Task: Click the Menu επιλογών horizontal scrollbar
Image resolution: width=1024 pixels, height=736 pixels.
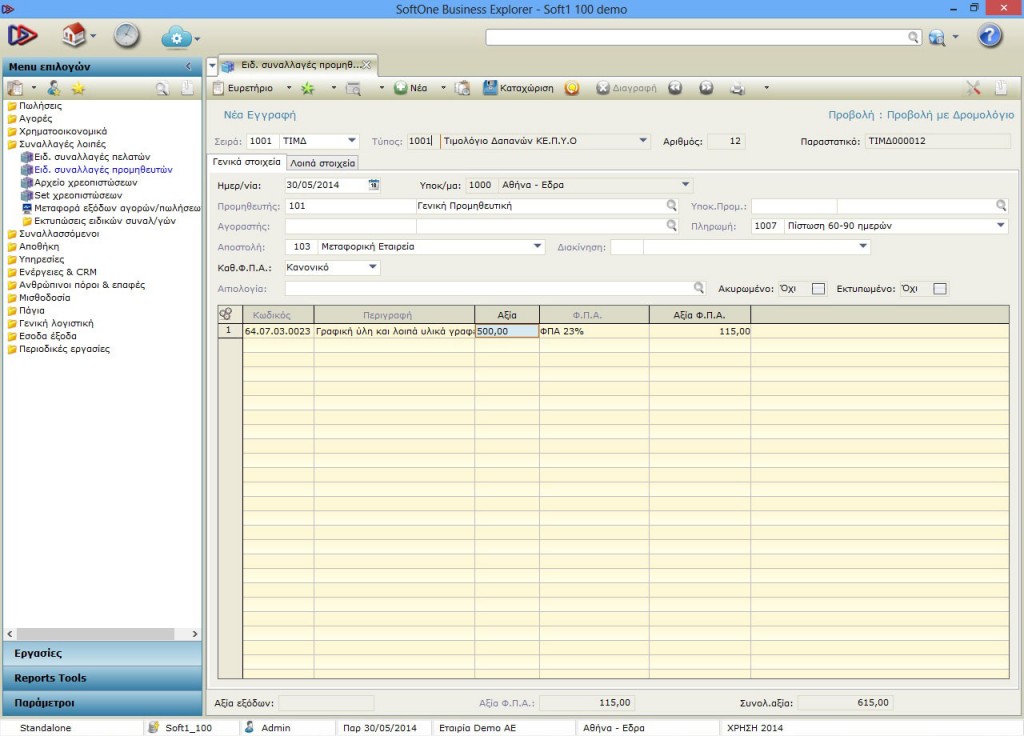Action: [x=95, y=634]
